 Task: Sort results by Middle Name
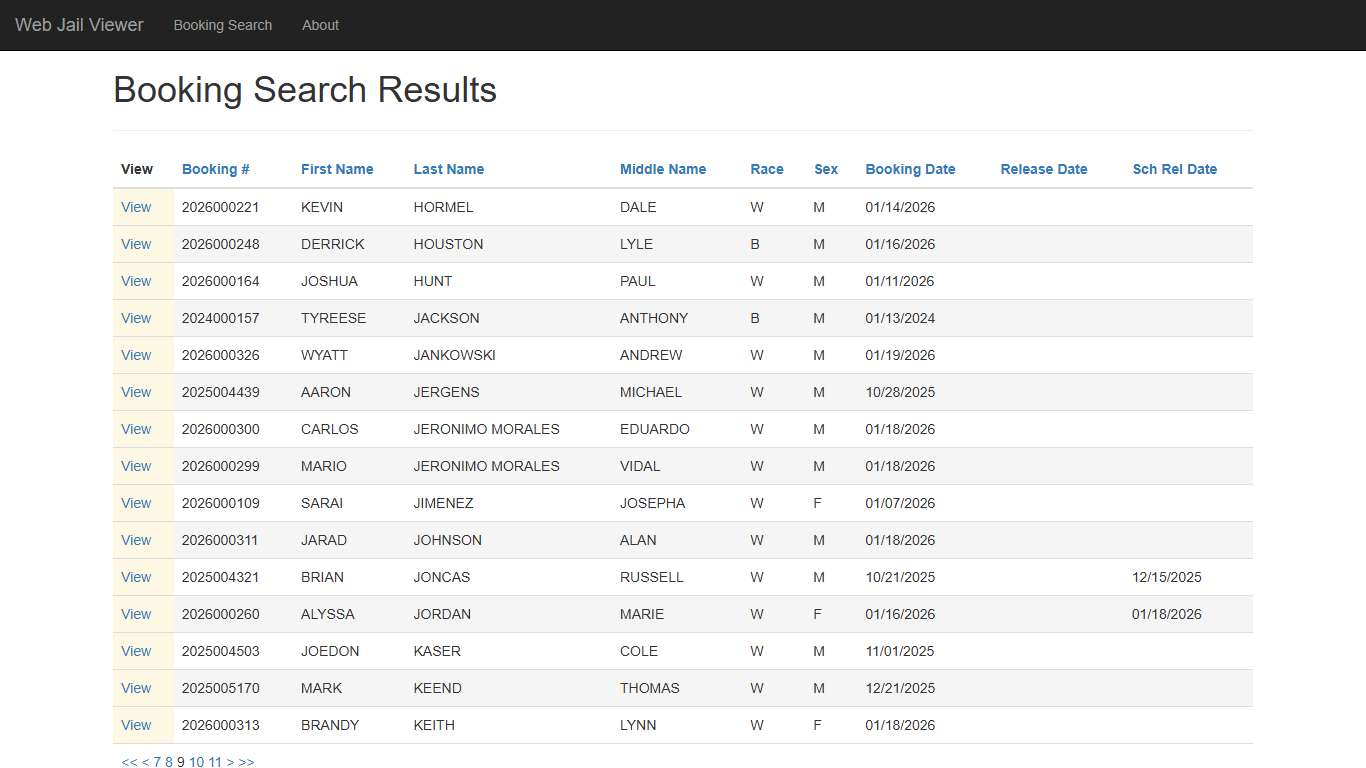tap(662, 169)
